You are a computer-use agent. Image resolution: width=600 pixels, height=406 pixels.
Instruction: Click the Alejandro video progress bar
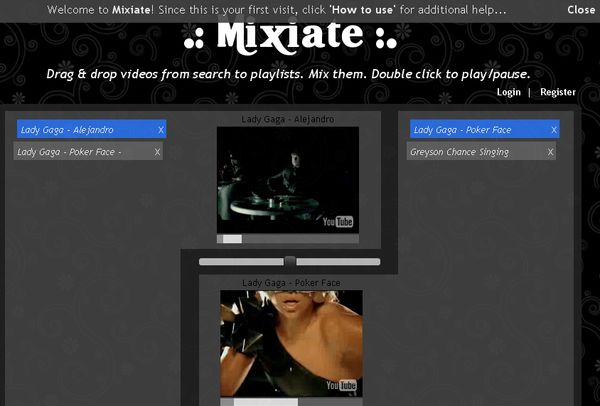pyautogui.click(x=288, y=239)
